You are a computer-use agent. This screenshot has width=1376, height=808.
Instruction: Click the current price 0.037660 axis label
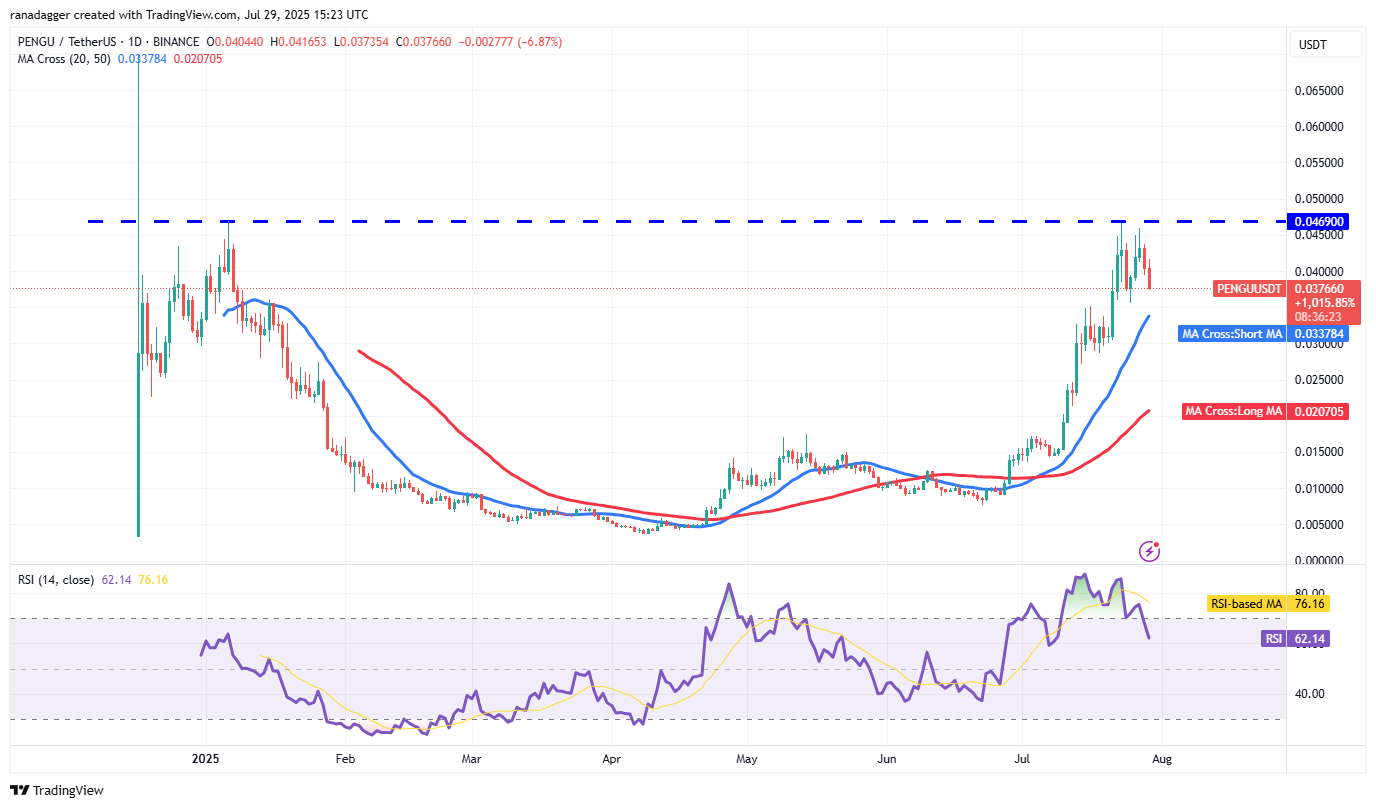[1318, 289]
